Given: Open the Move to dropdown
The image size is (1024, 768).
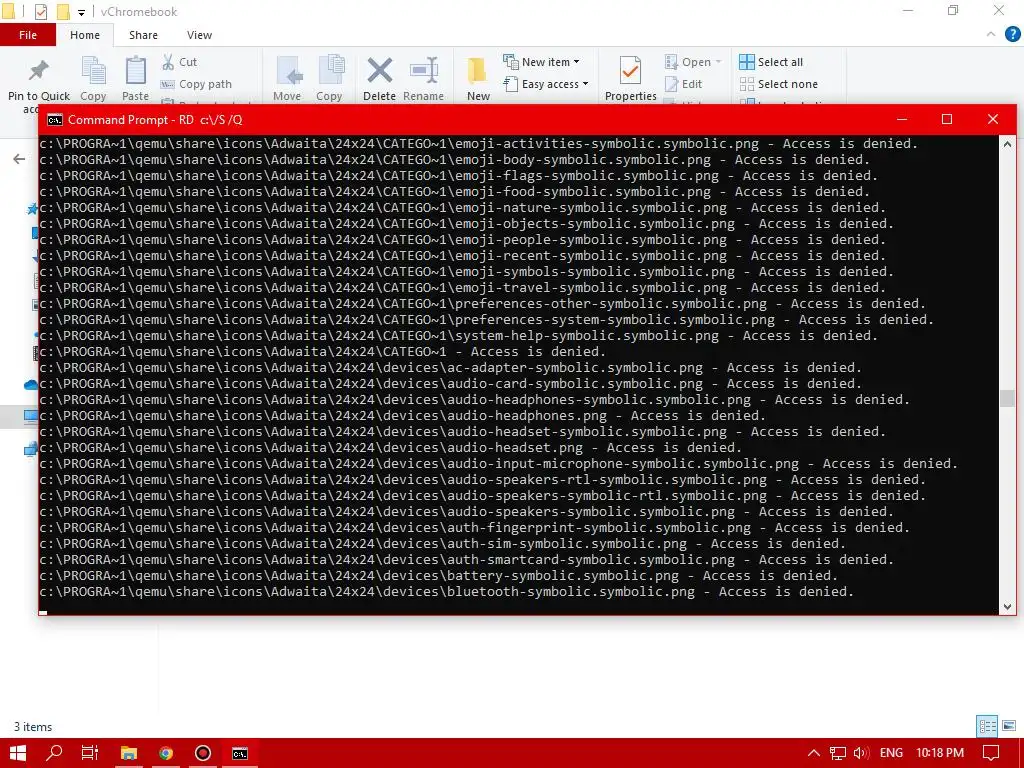Looking at the screenshot, I should click(287, 78).
